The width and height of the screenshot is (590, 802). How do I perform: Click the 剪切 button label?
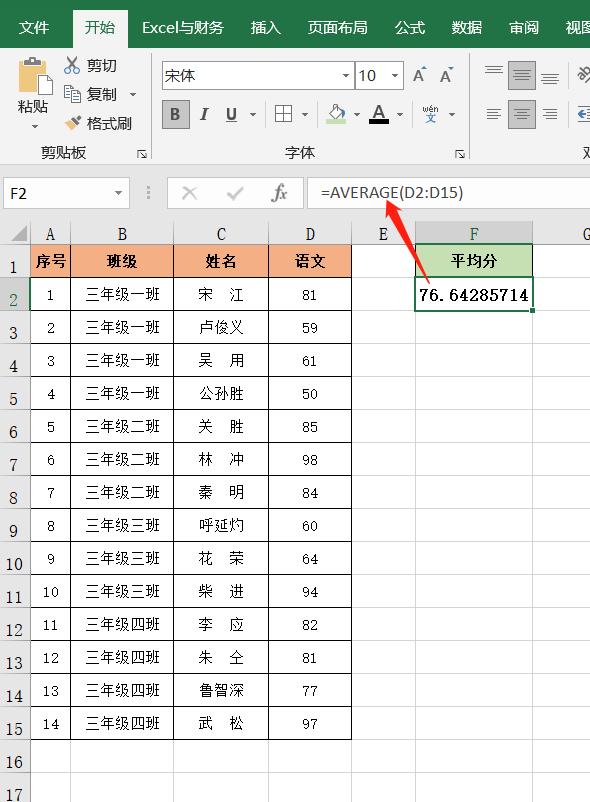(101, 65)
